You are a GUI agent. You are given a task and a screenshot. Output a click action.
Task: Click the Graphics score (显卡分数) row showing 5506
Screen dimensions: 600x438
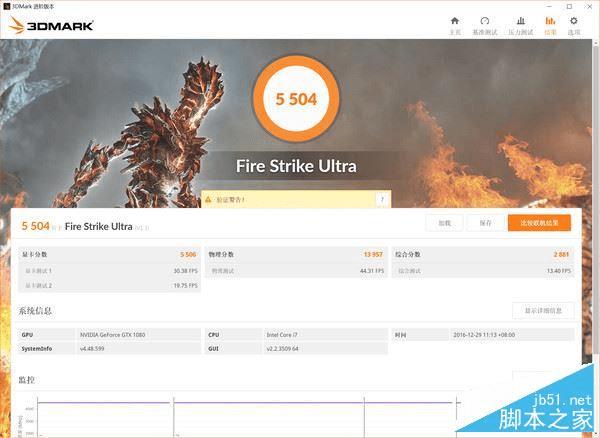pyautogui.click(x=109, y=254)
